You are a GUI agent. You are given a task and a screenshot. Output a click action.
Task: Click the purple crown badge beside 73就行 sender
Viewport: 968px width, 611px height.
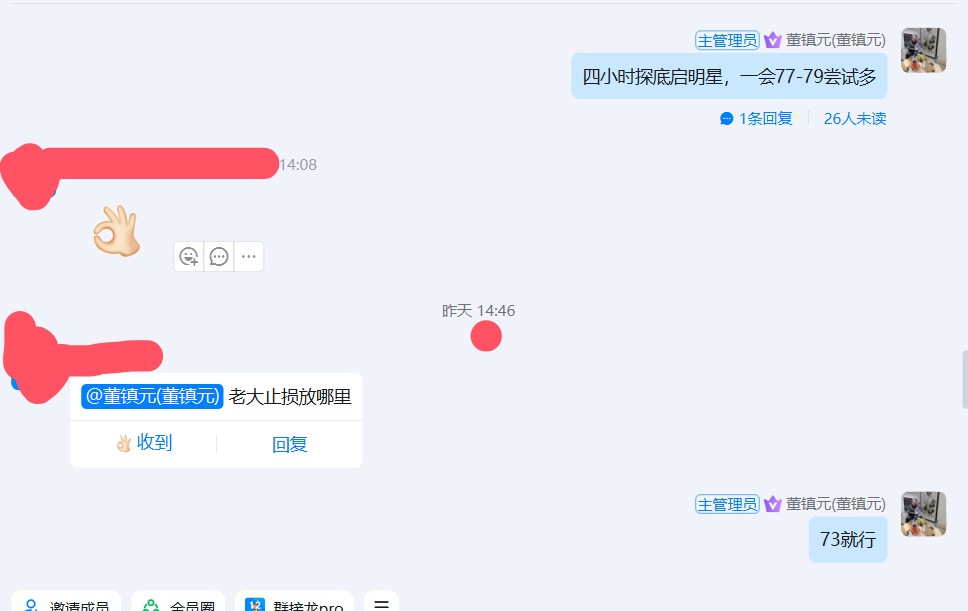[772, 504]
